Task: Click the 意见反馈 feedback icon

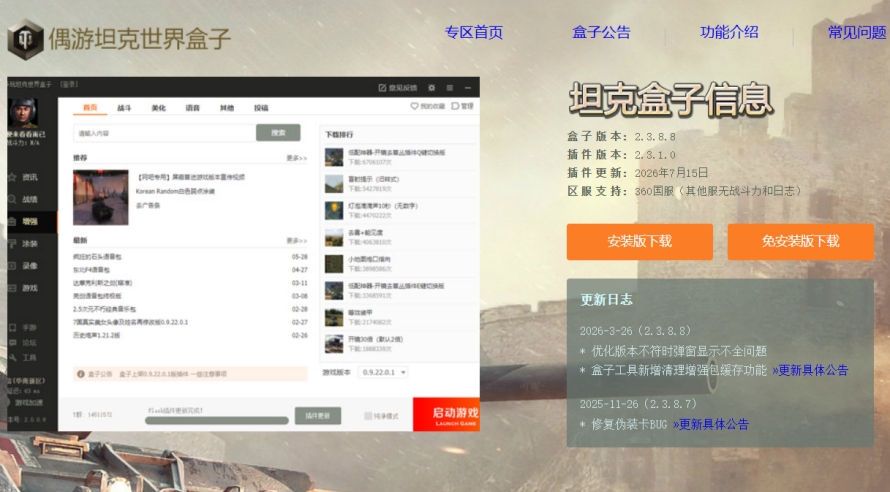Action: pos(382,88)
